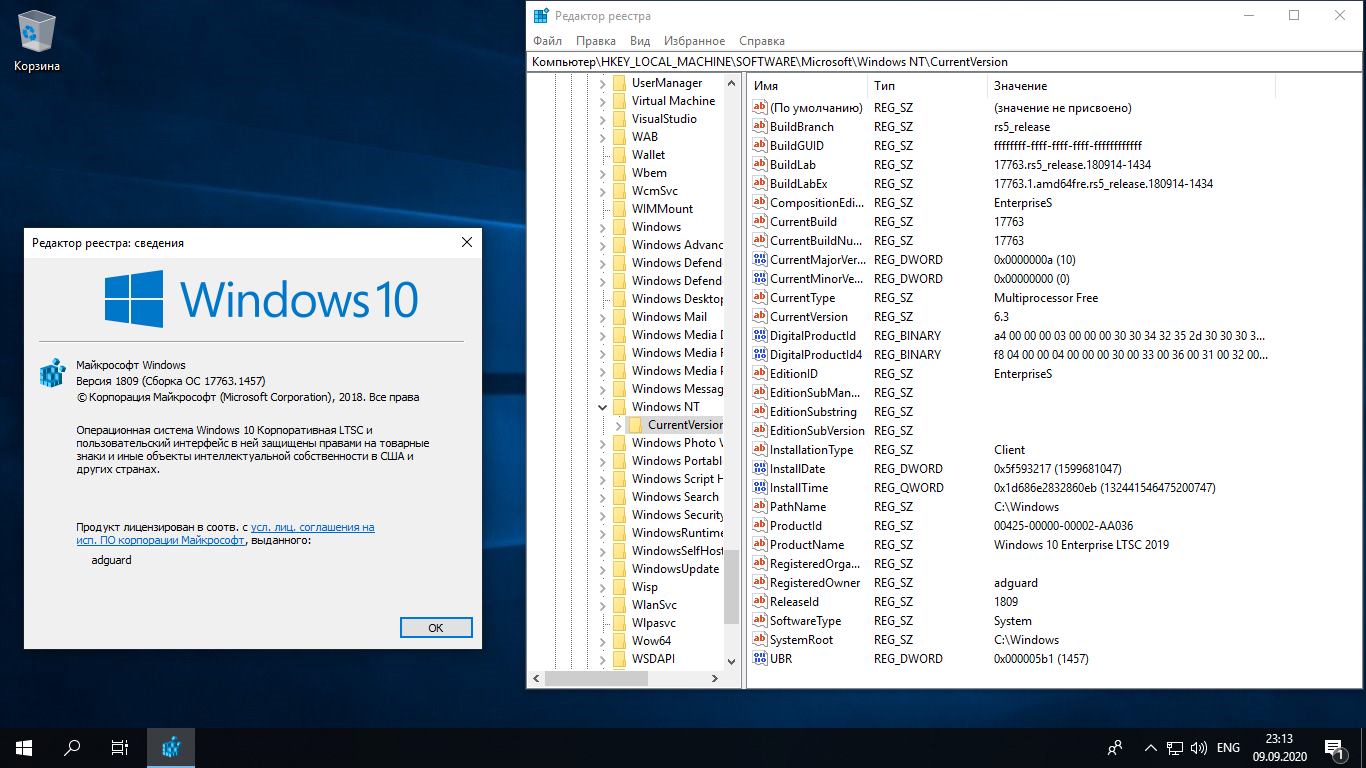Click the Значение column header
The width and height of the screenshot is (1366, 768).
pos(1131,86)
